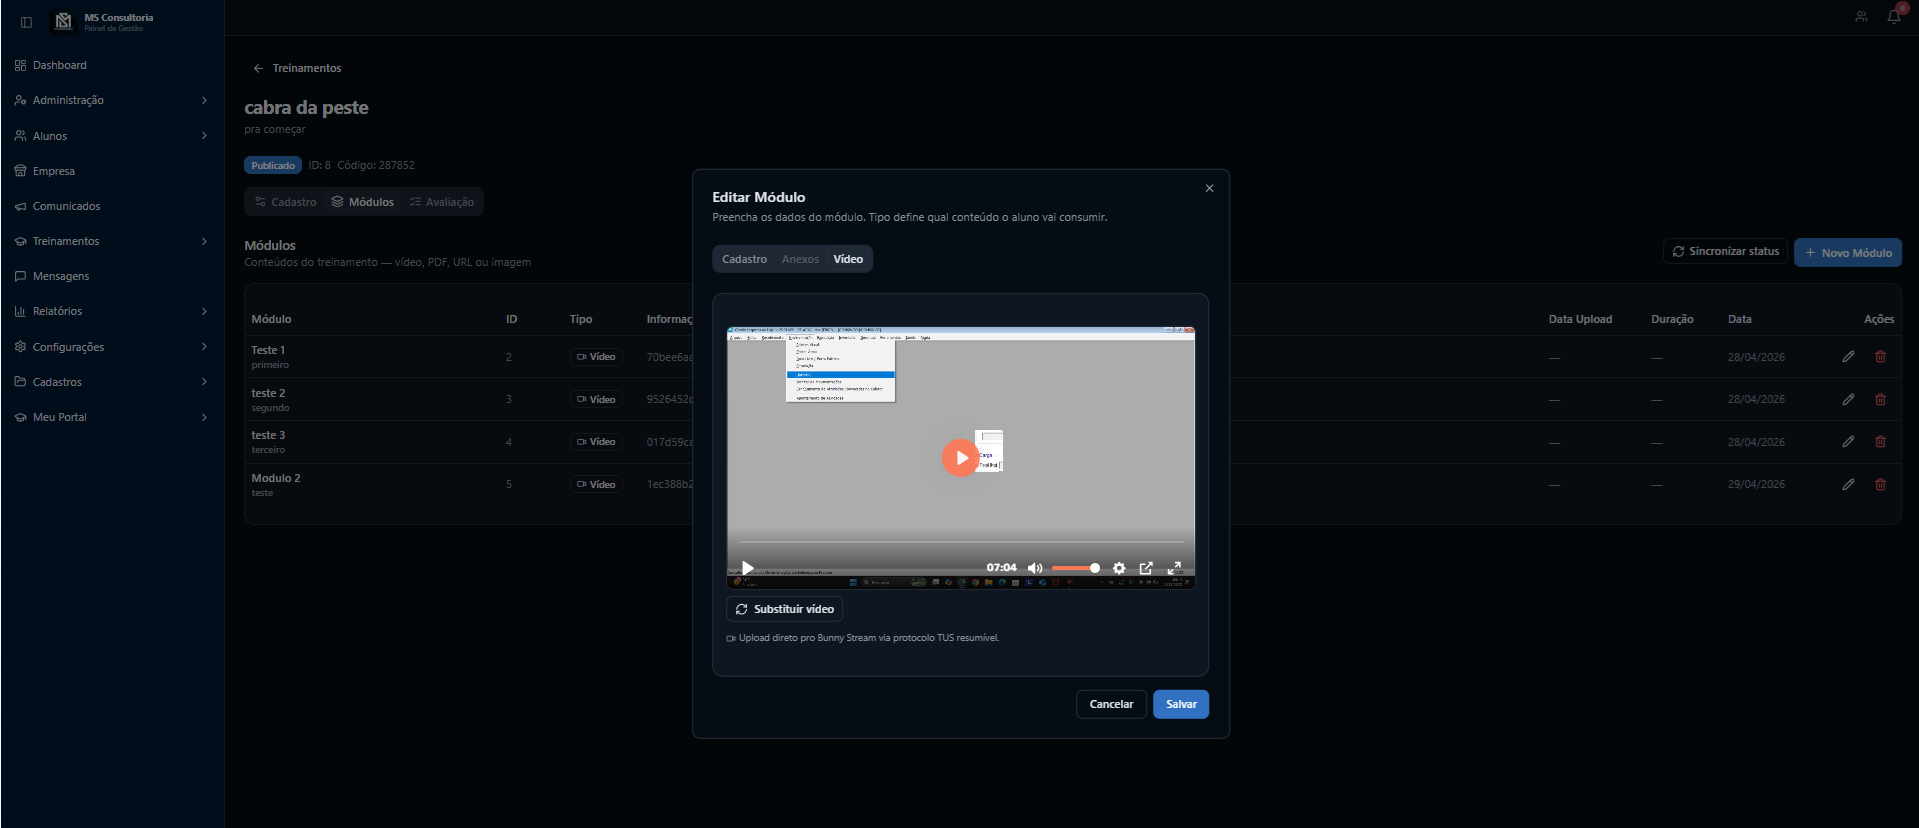Click the Comunicados megaphone icon

click(20, 206)
